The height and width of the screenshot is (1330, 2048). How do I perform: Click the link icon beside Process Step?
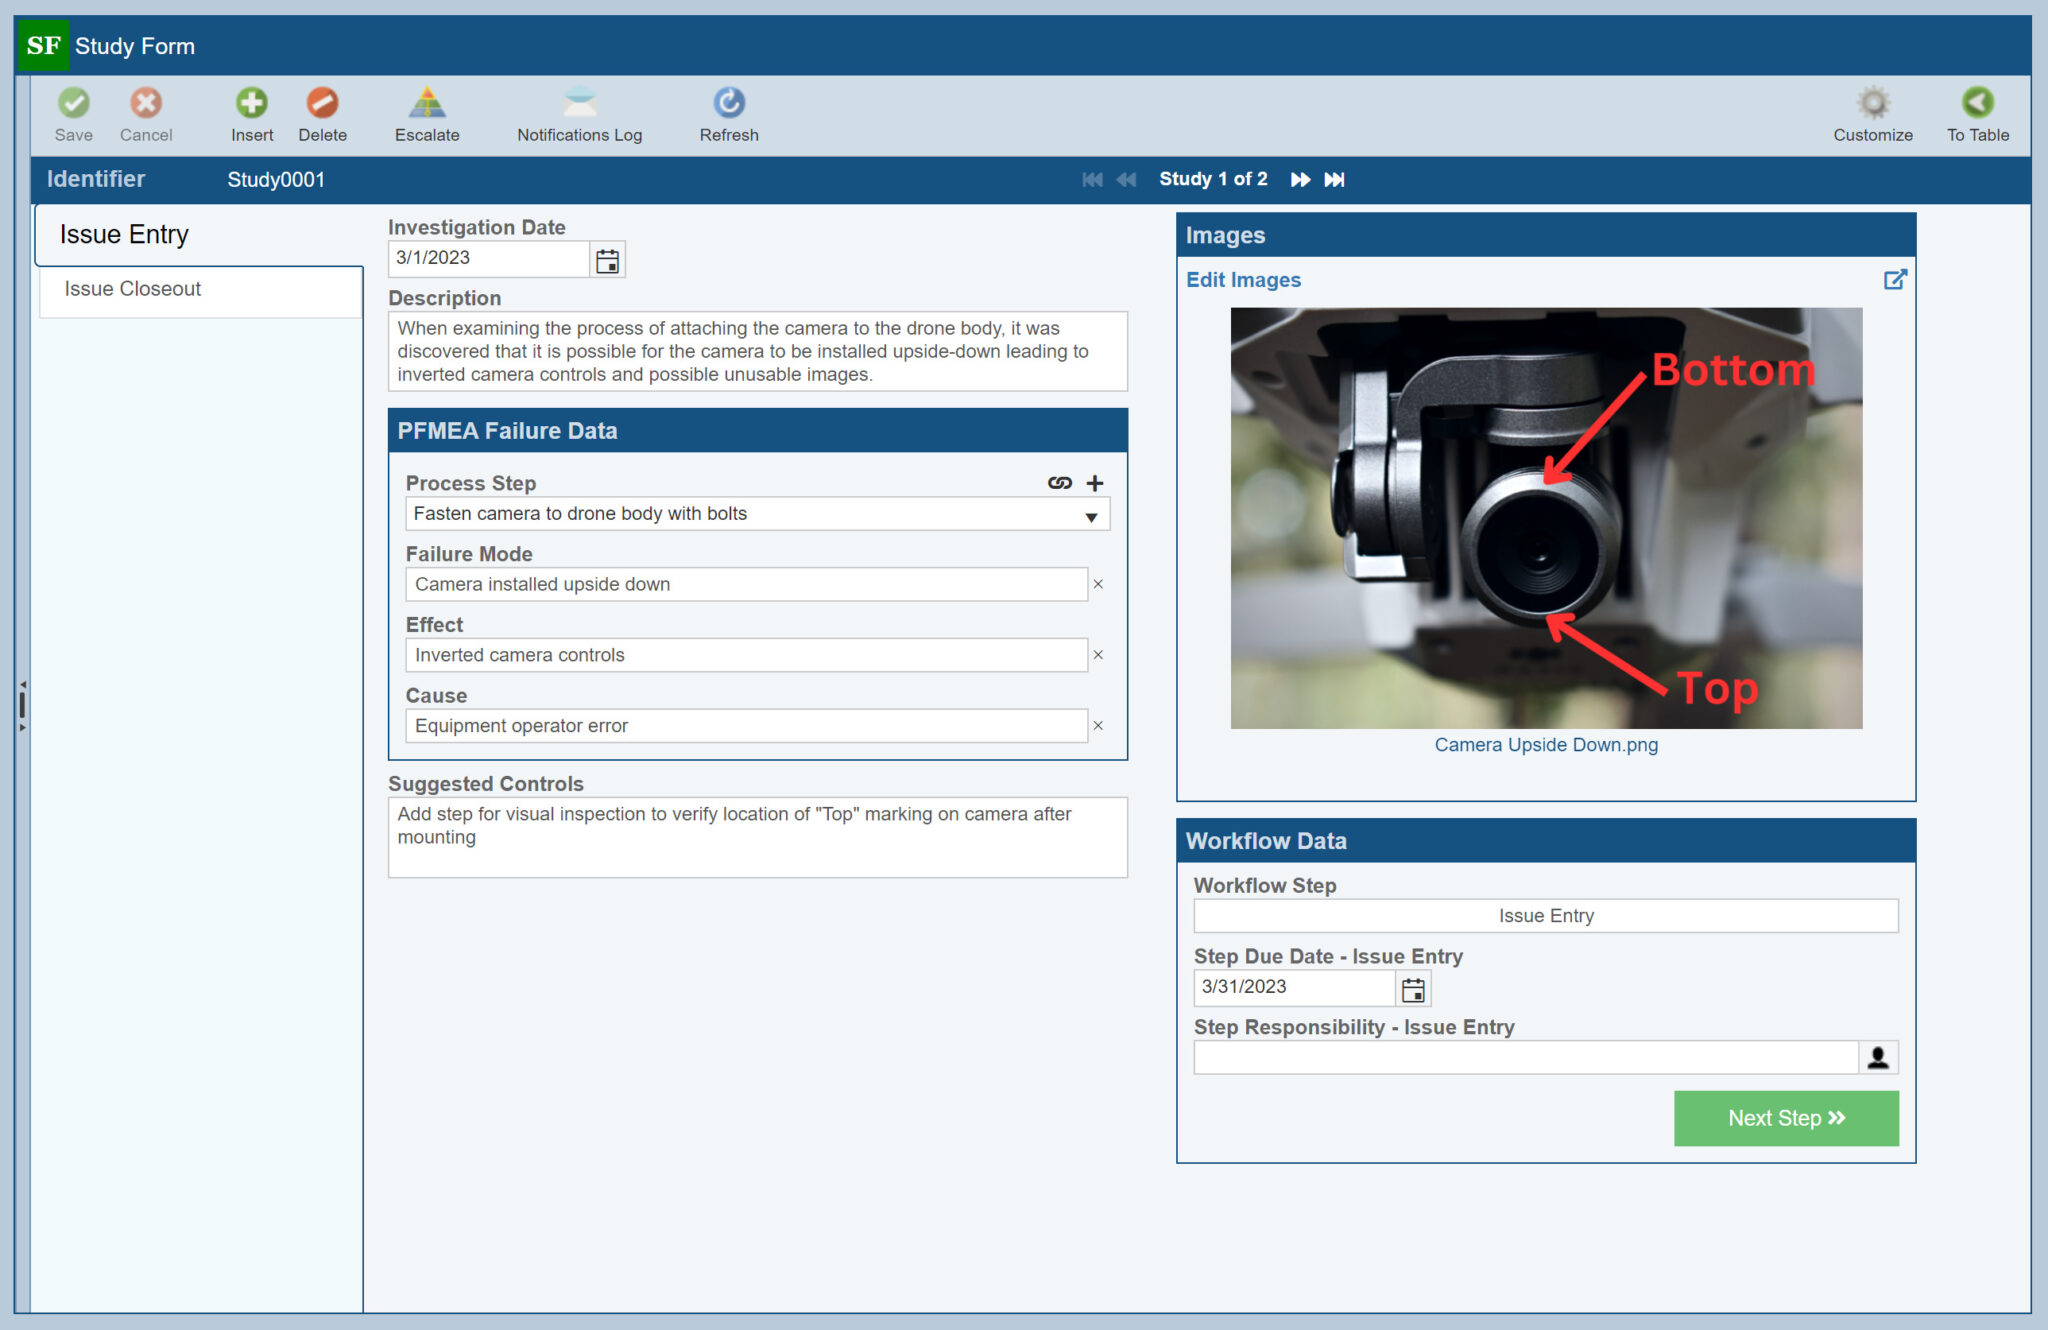click(x=1060, y=483)
